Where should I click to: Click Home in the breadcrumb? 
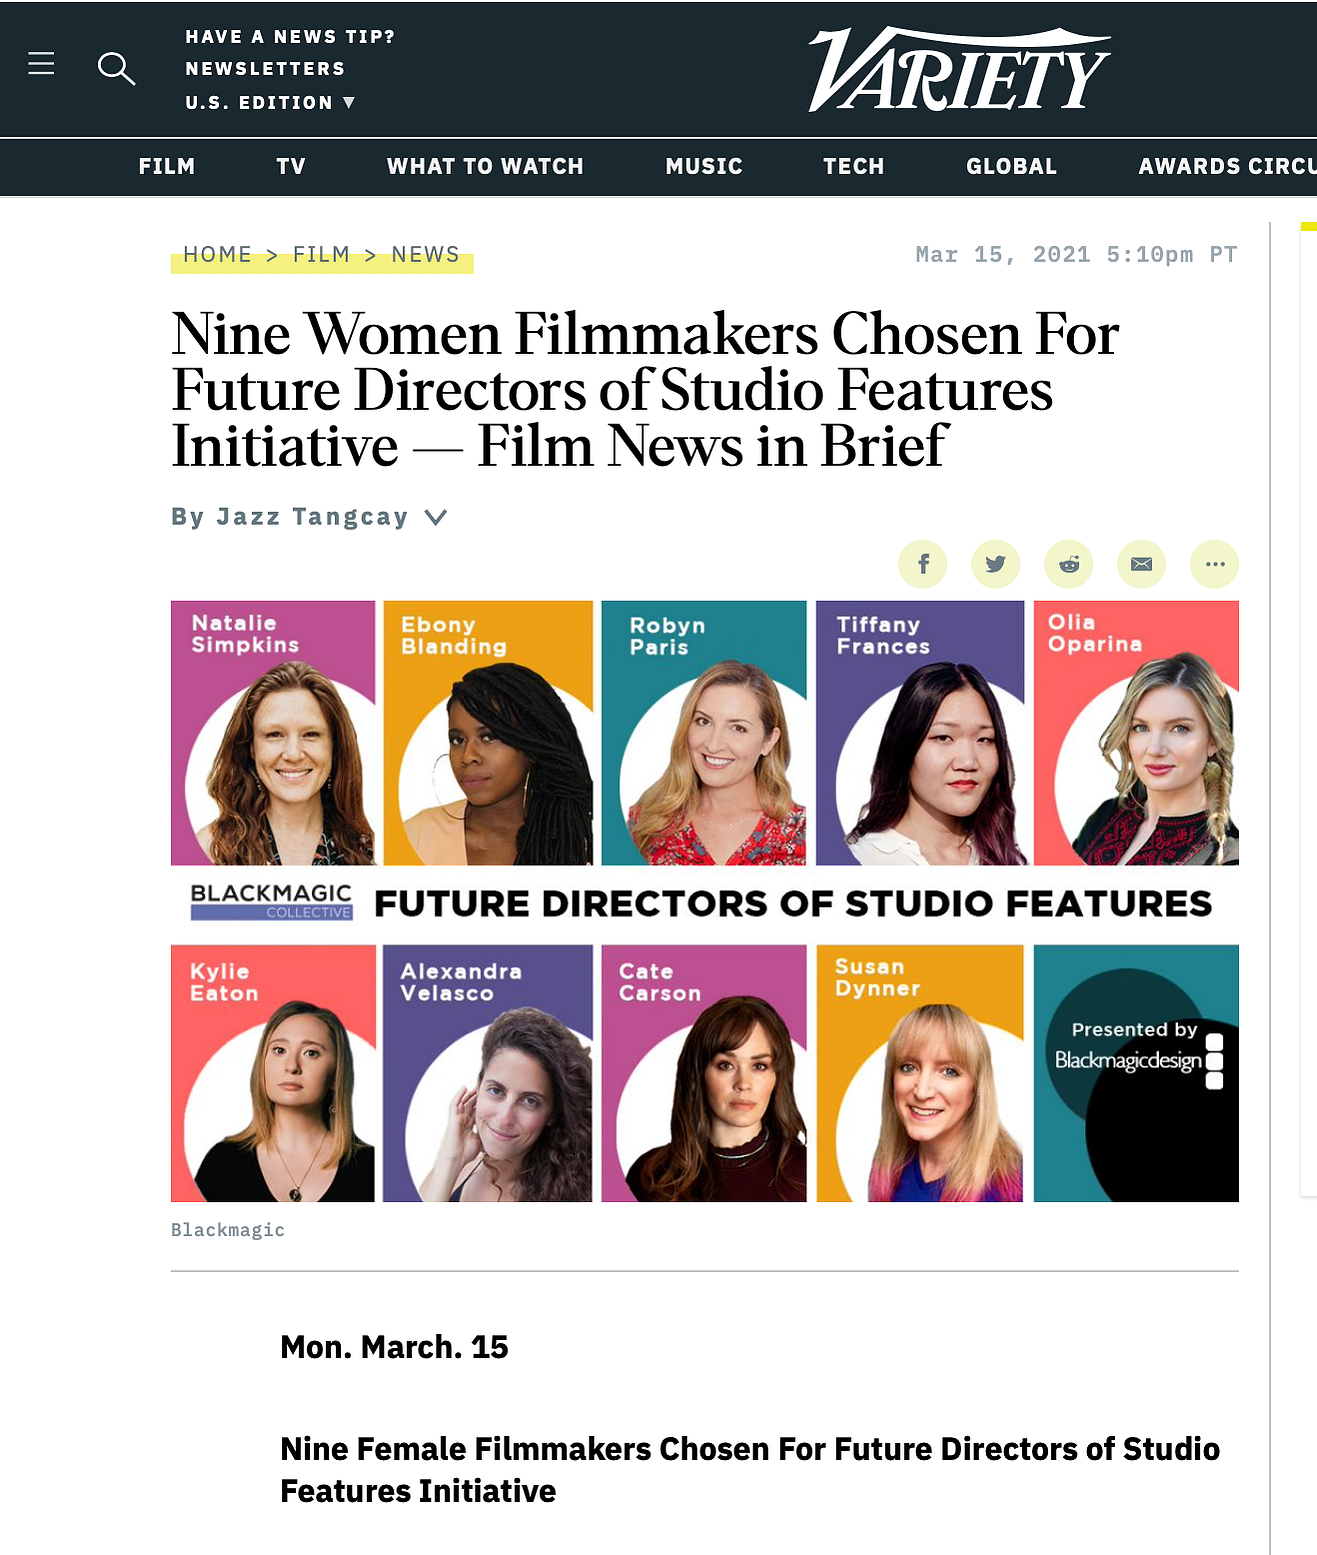click(x=217, y=254)
